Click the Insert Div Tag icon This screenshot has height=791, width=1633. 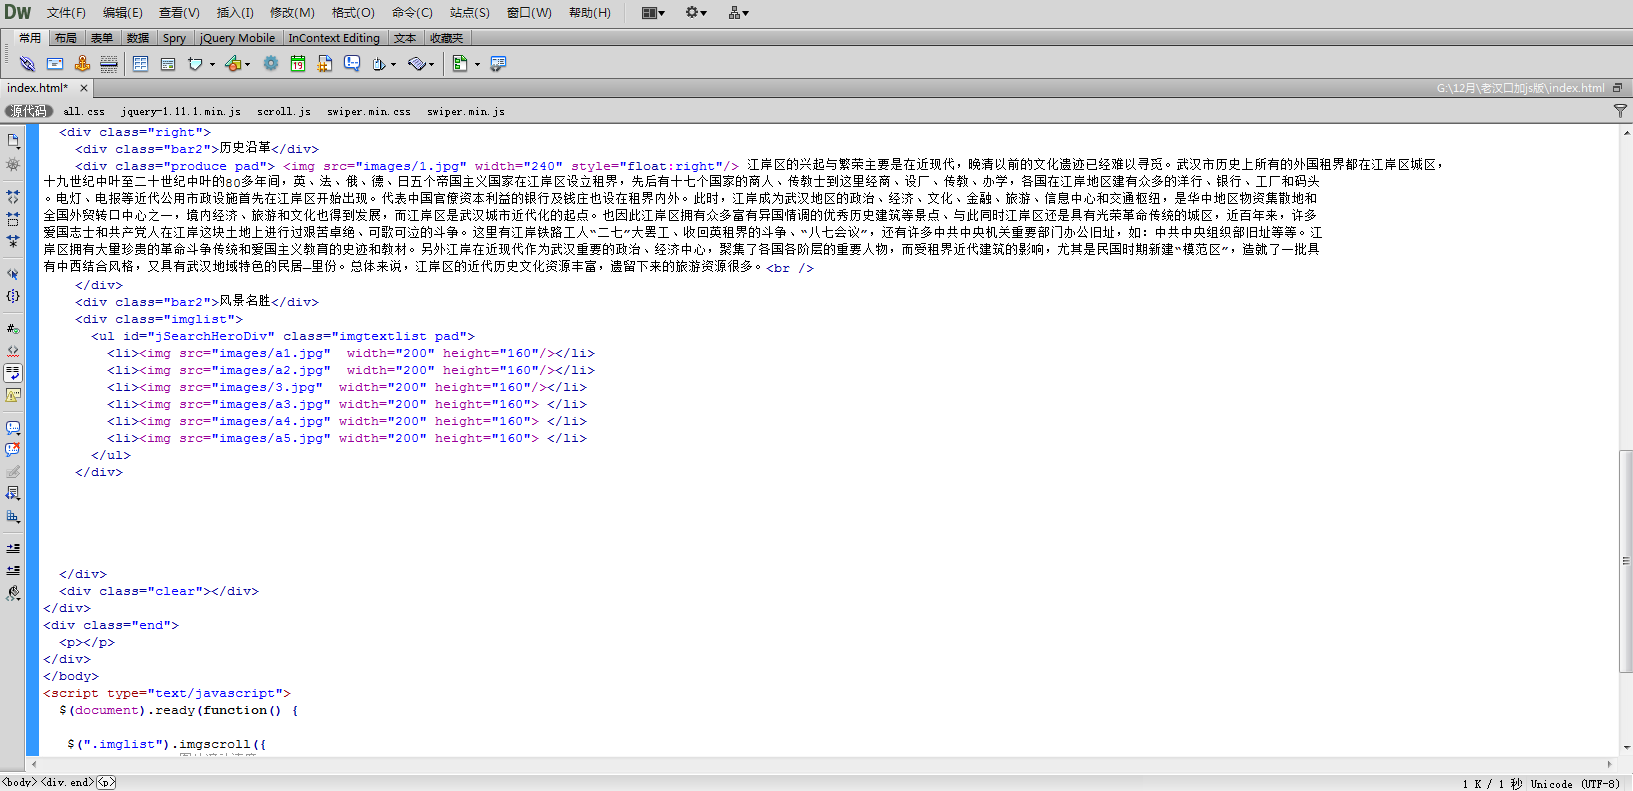pos(168,64)
